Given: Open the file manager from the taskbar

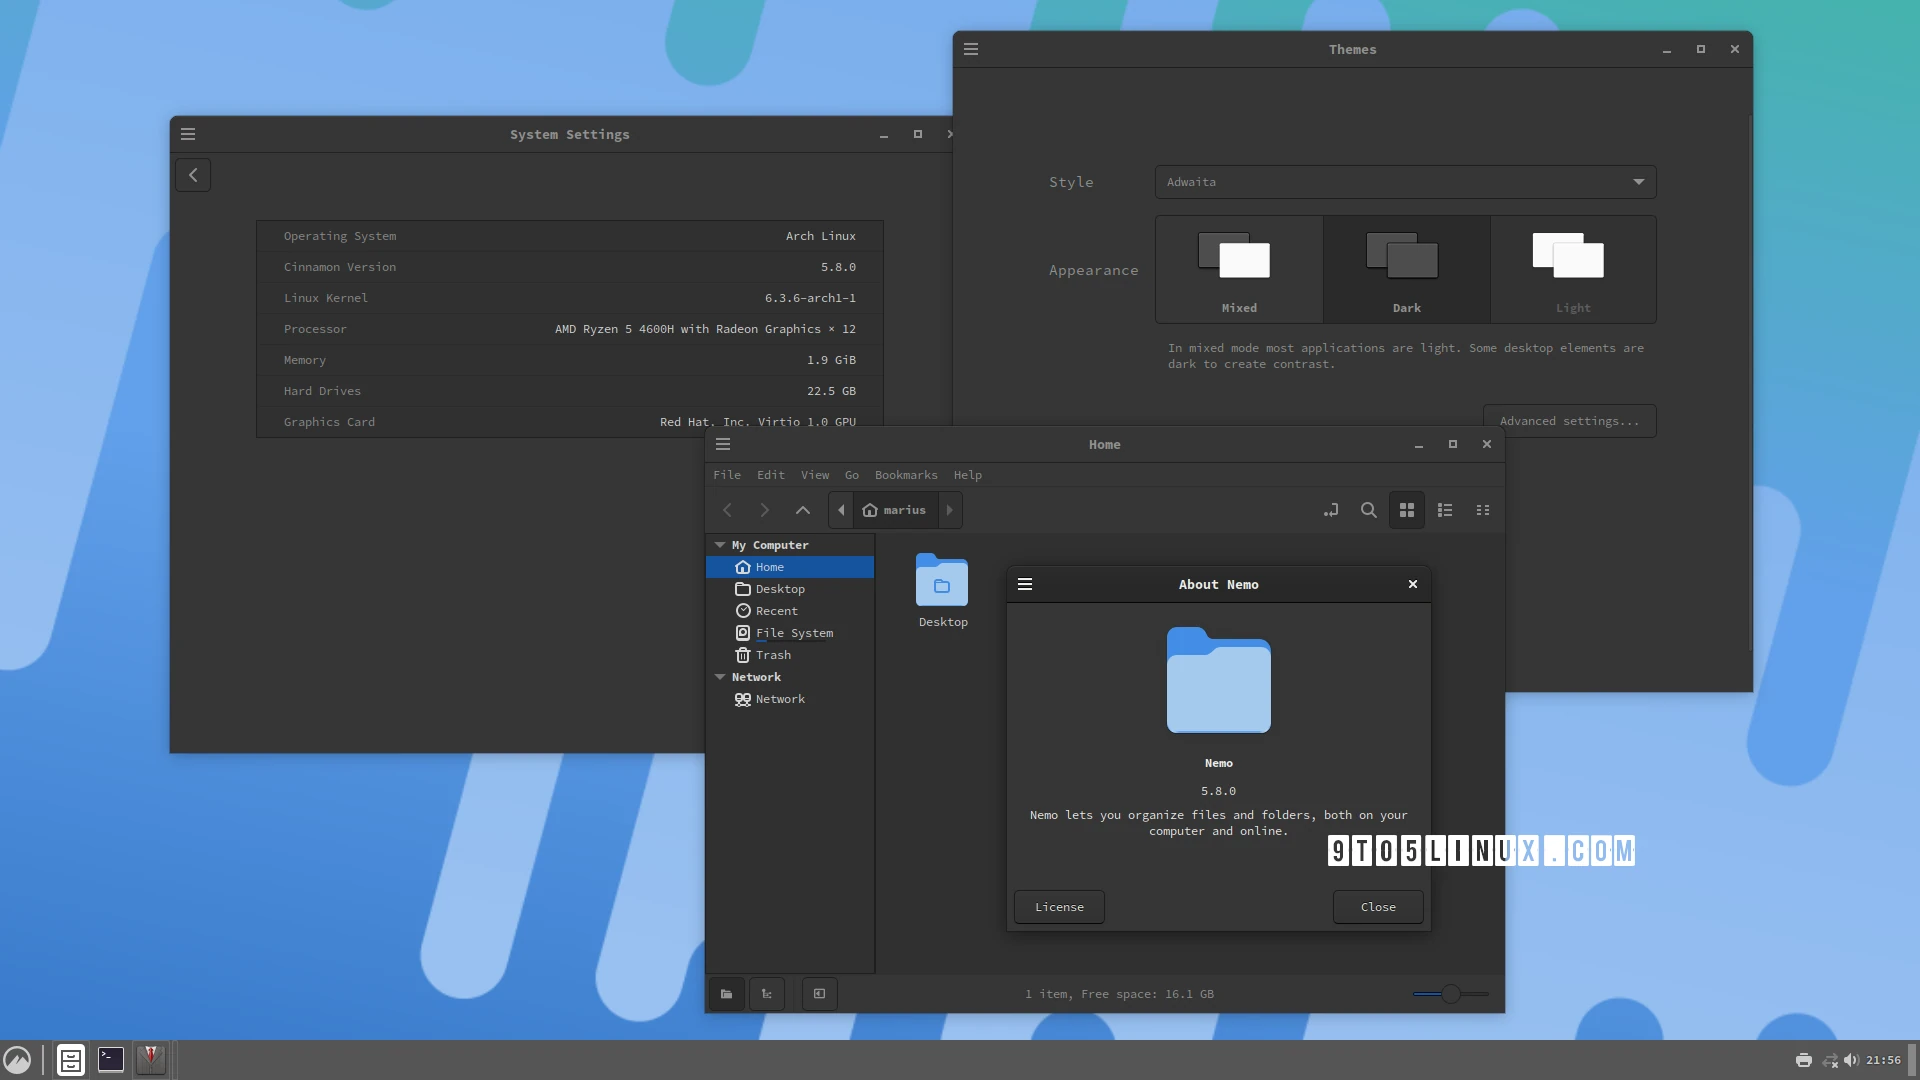Looking at the screenshot, I should (70, 1059).
